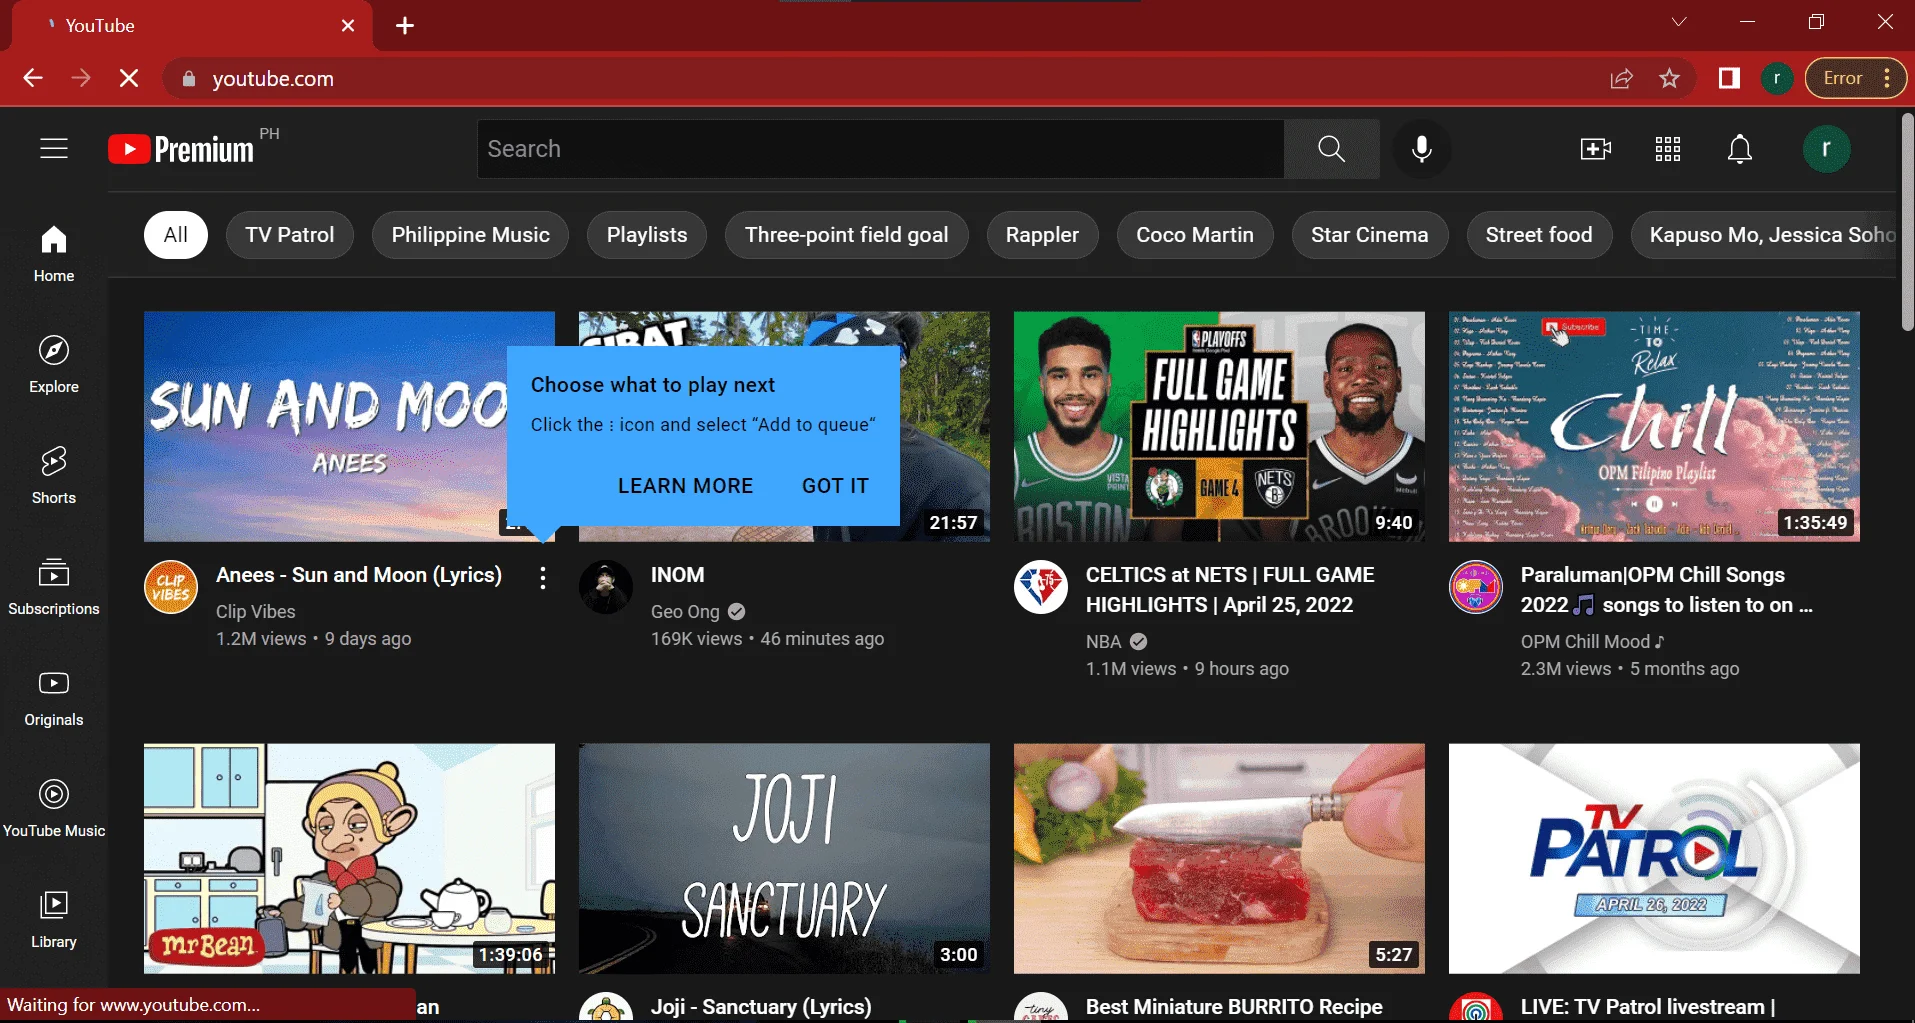Viewport: 1915px width, 1023px height.
Task: Select the TV Patrol filter chip
Action: click(290, 235)
